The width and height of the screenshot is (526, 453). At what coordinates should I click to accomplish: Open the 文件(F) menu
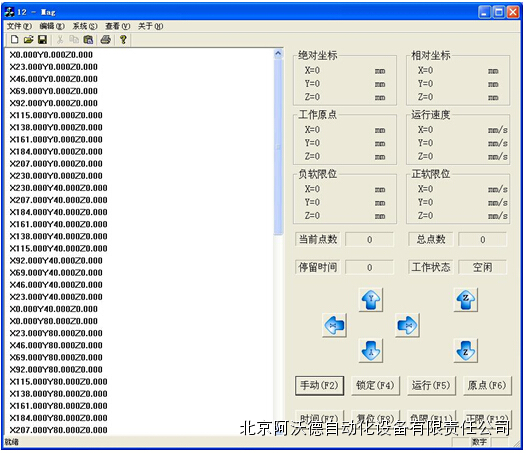tap(19, 26)
